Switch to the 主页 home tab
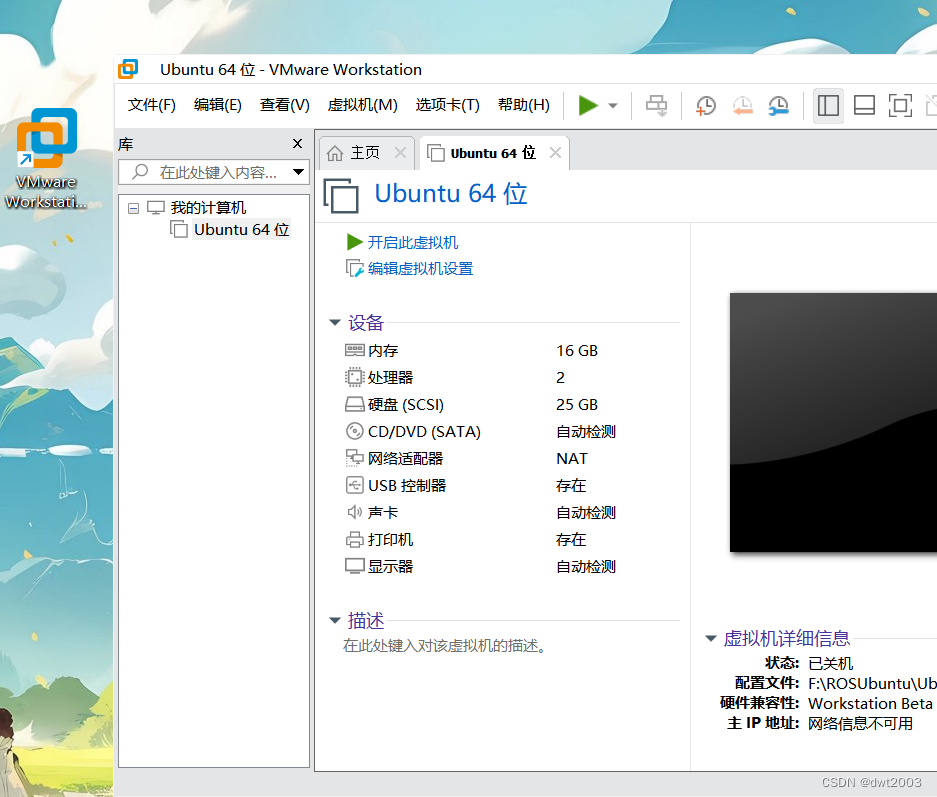Screen dimensions: 937x797 365,153
